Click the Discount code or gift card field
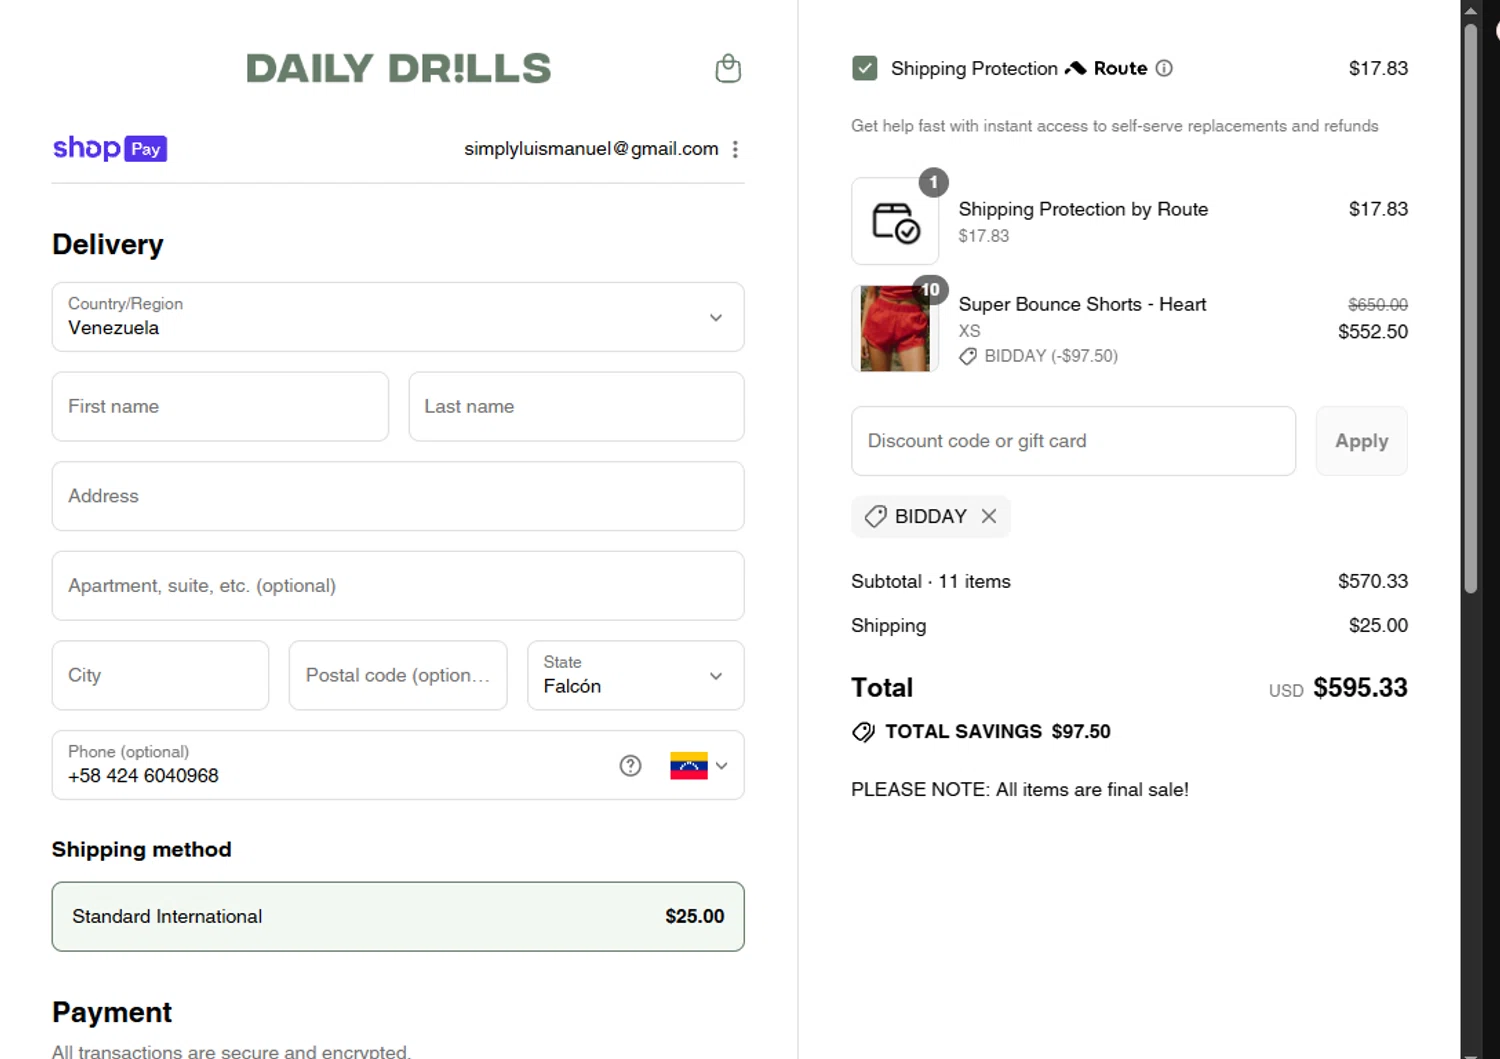1500x1059 pixels. click(1073, 441)
